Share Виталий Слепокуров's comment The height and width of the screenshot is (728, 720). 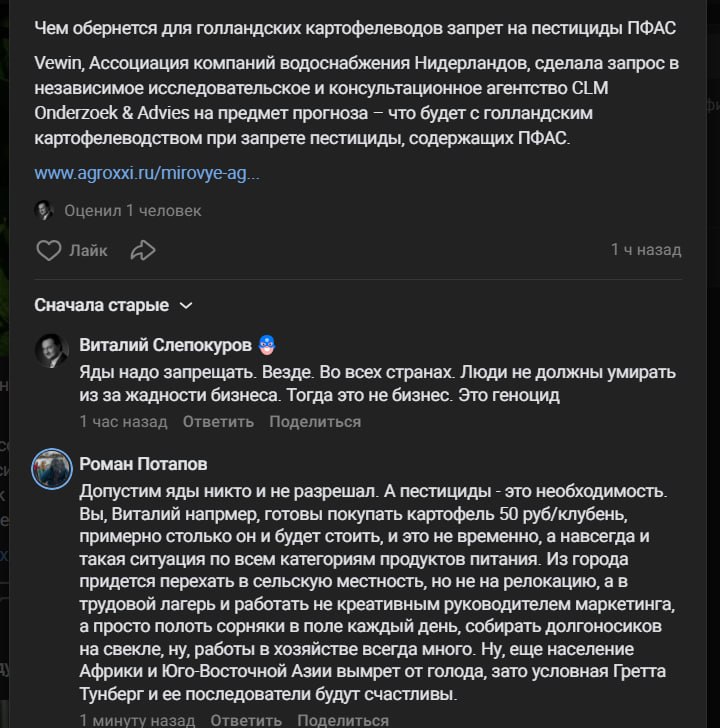coord(315,422)
